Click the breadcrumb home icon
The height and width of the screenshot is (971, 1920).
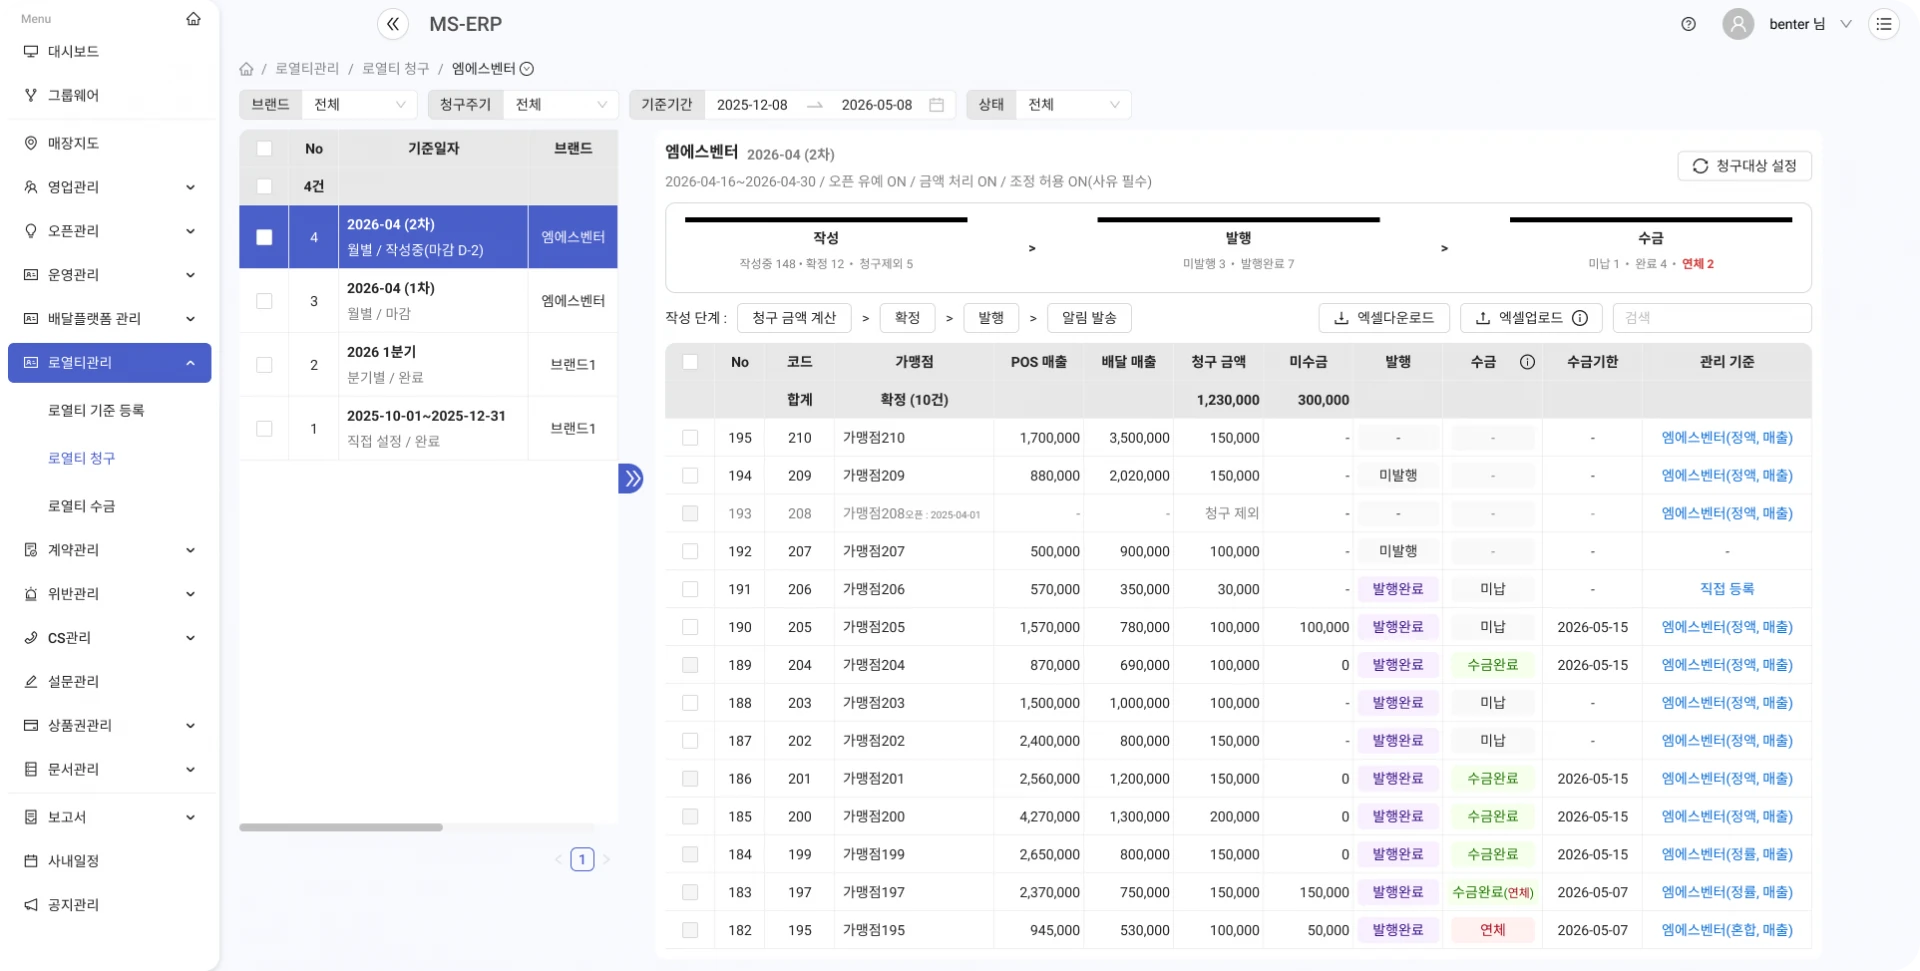pos(246,69)
